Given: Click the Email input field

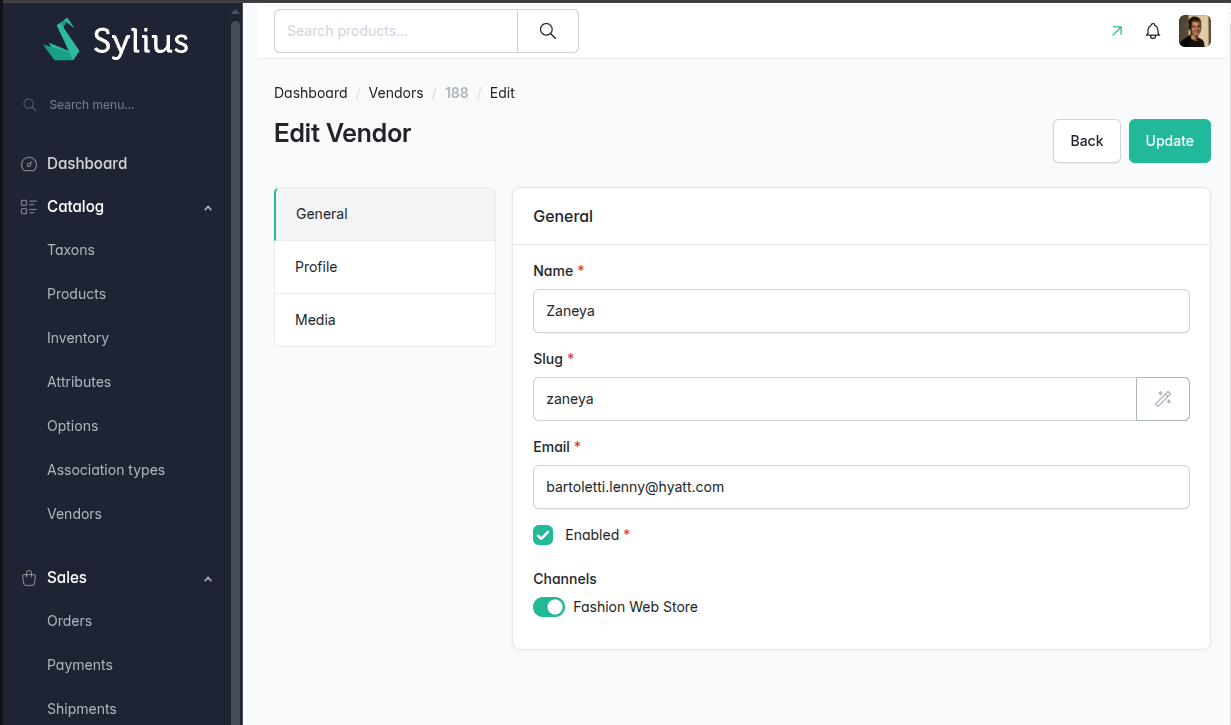Looking at the screenshot, I should [x=861, y=487].
